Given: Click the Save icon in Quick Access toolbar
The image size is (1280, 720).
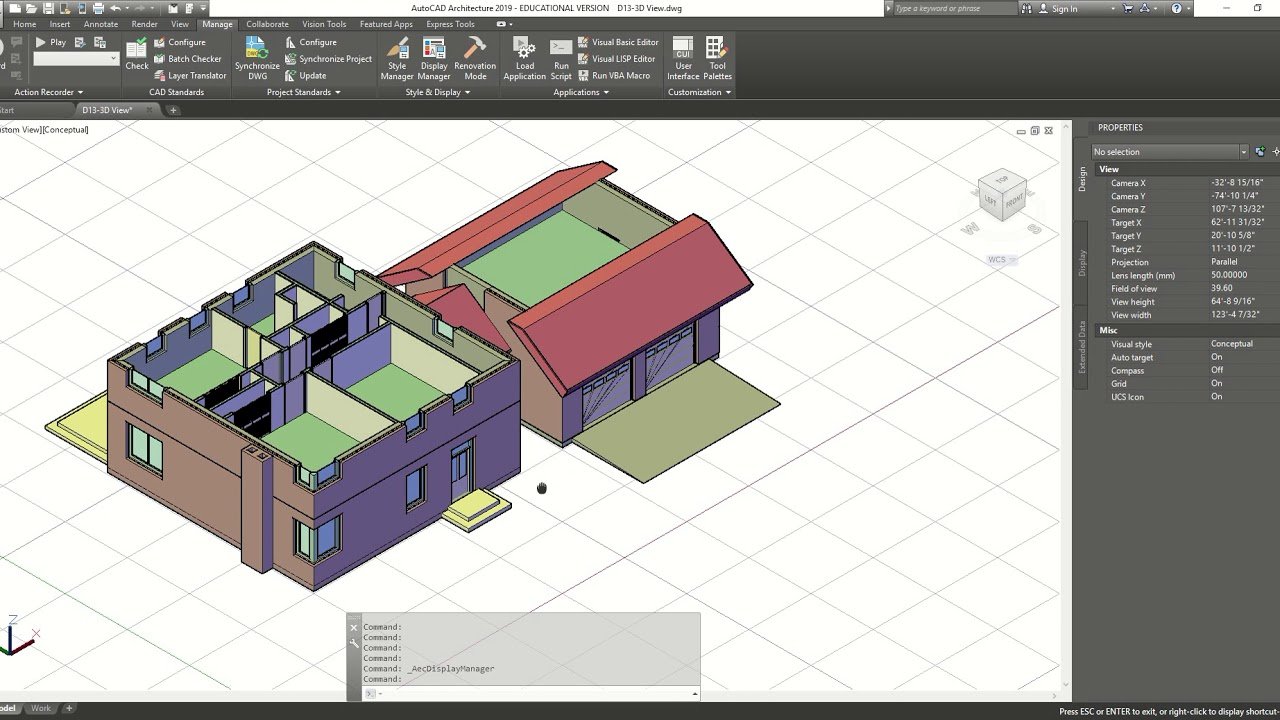Looking at the screenshot, I should point(48,8).
